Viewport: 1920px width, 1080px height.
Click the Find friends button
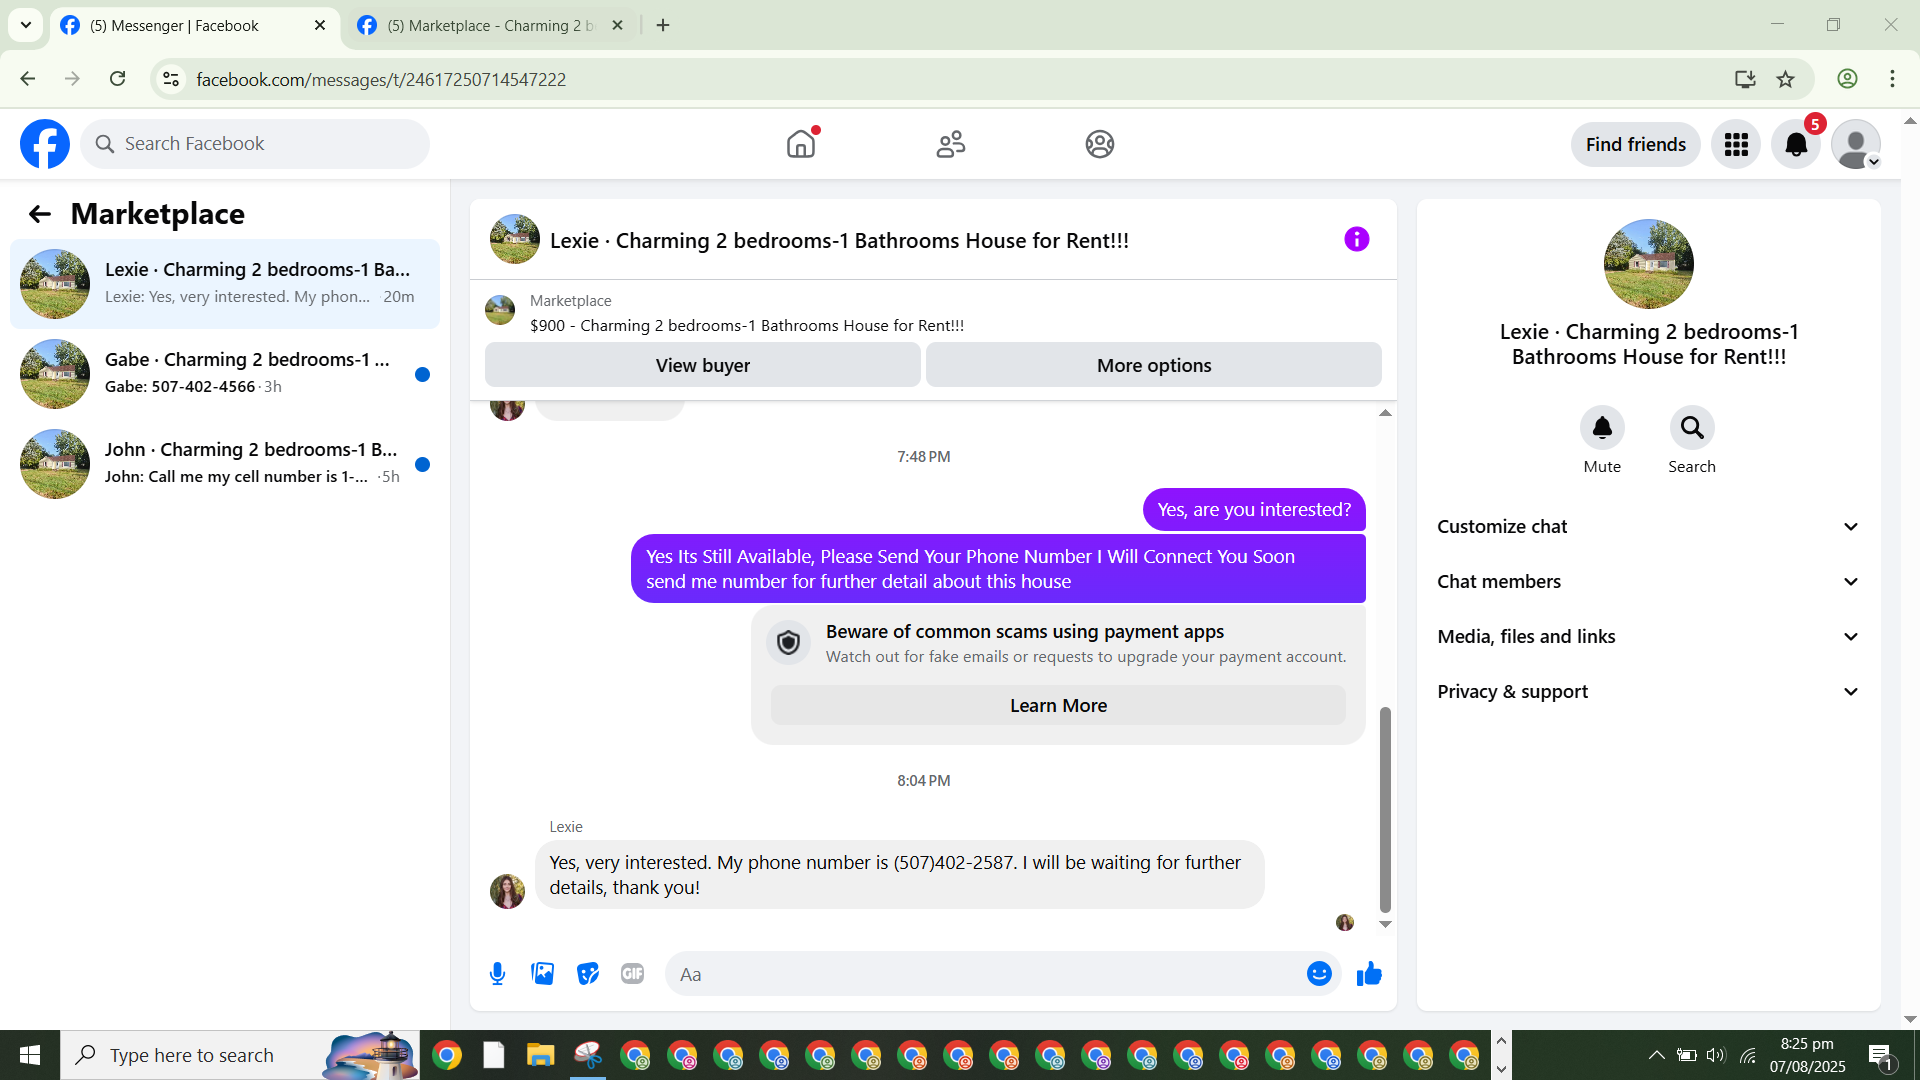[1636, 145]
